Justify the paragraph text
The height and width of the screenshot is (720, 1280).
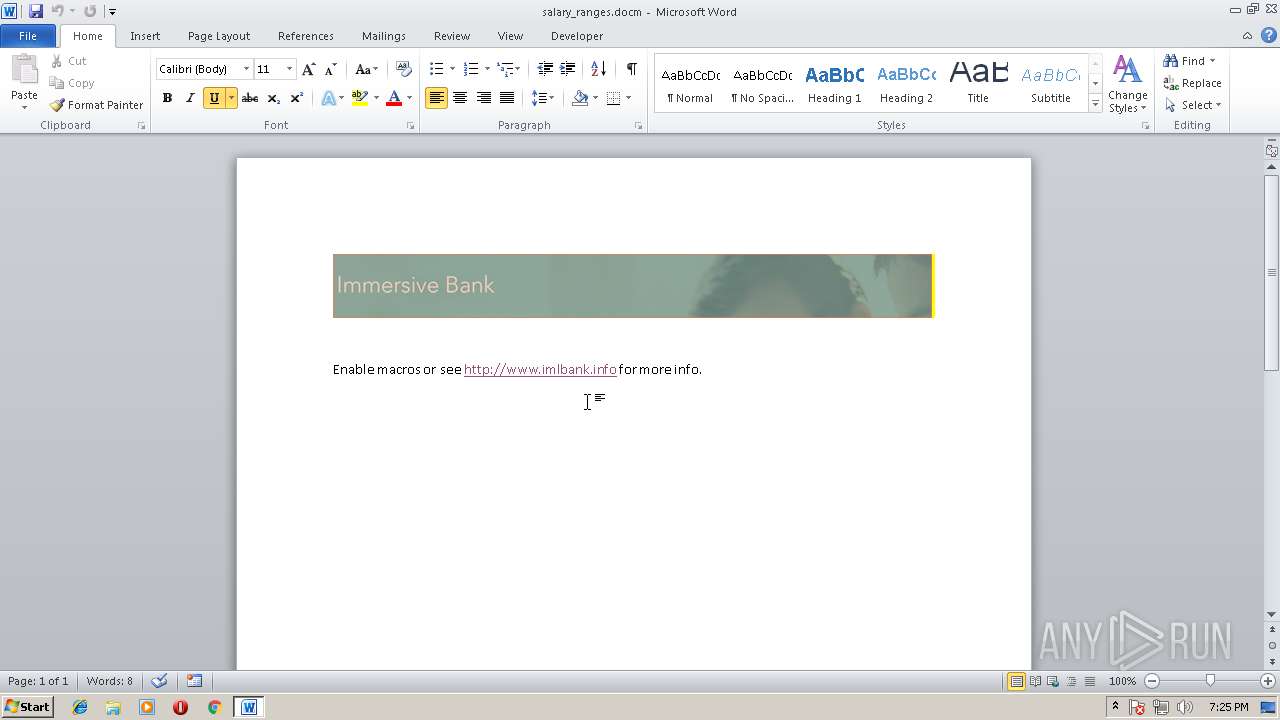click(507, 98)
